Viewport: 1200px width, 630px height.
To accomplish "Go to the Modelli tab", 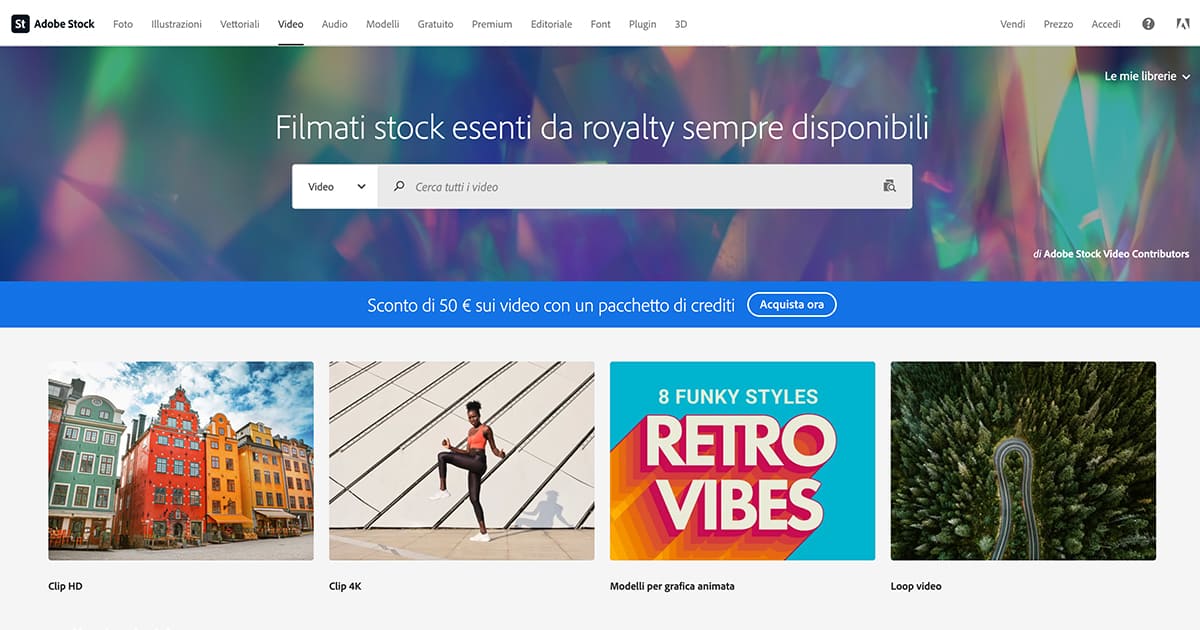I will [383, 24].
